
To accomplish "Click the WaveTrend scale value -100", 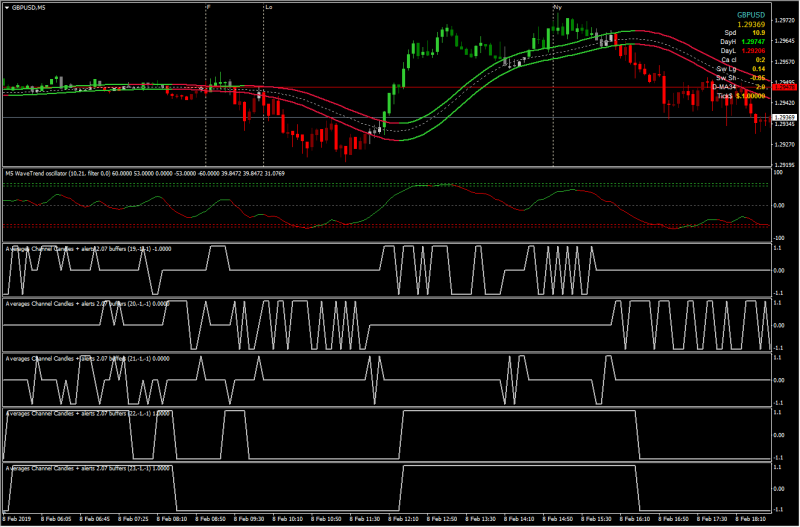I will point(780,238).
